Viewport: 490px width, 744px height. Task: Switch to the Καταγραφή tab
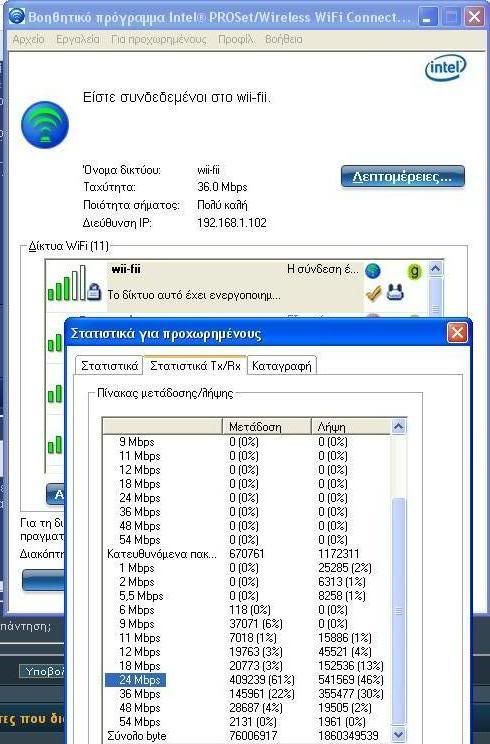click(x=282, y=366)
